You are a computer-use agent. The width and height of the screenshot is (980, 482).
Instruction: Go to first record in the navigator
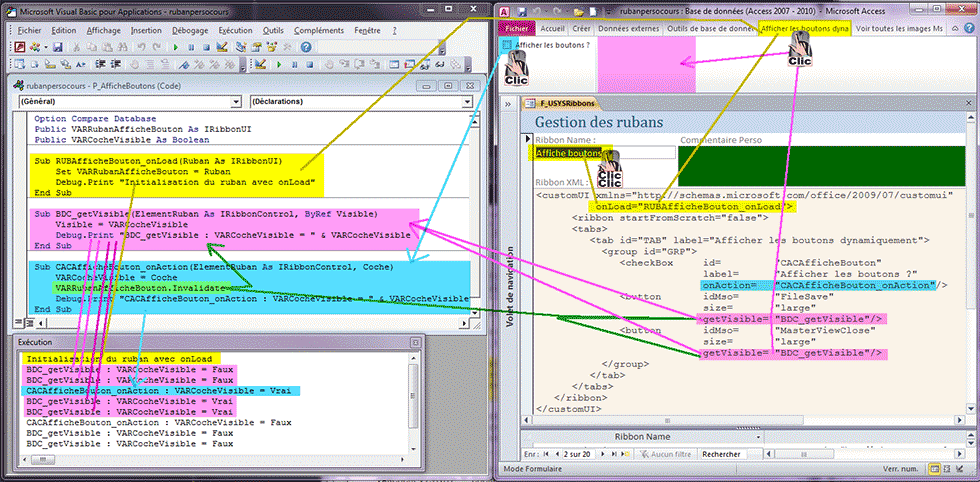pyautogui.click(x=545, y=454)
